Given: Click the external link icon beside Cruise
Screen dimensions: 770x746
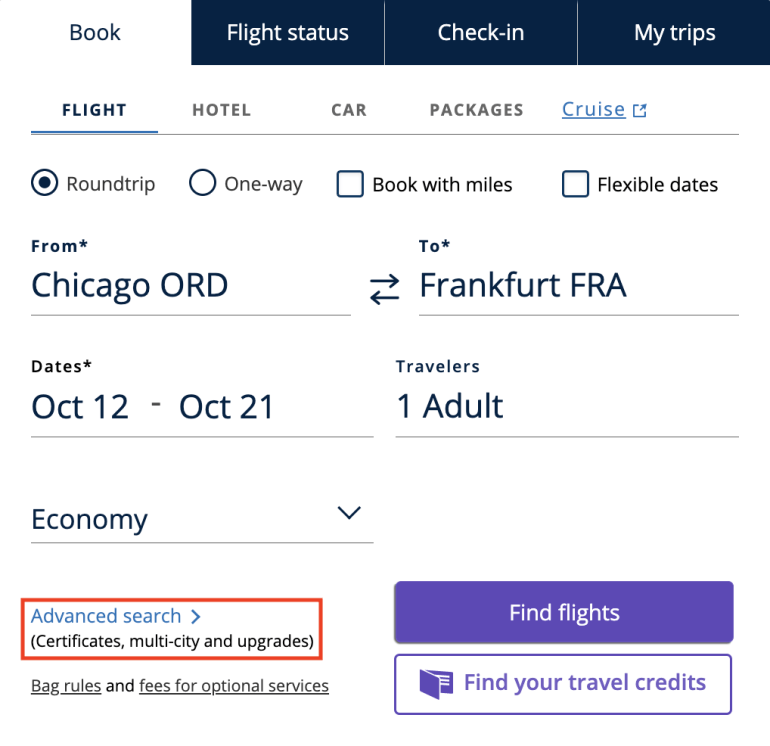Looking at the screenshot, I should coord(640,111).
